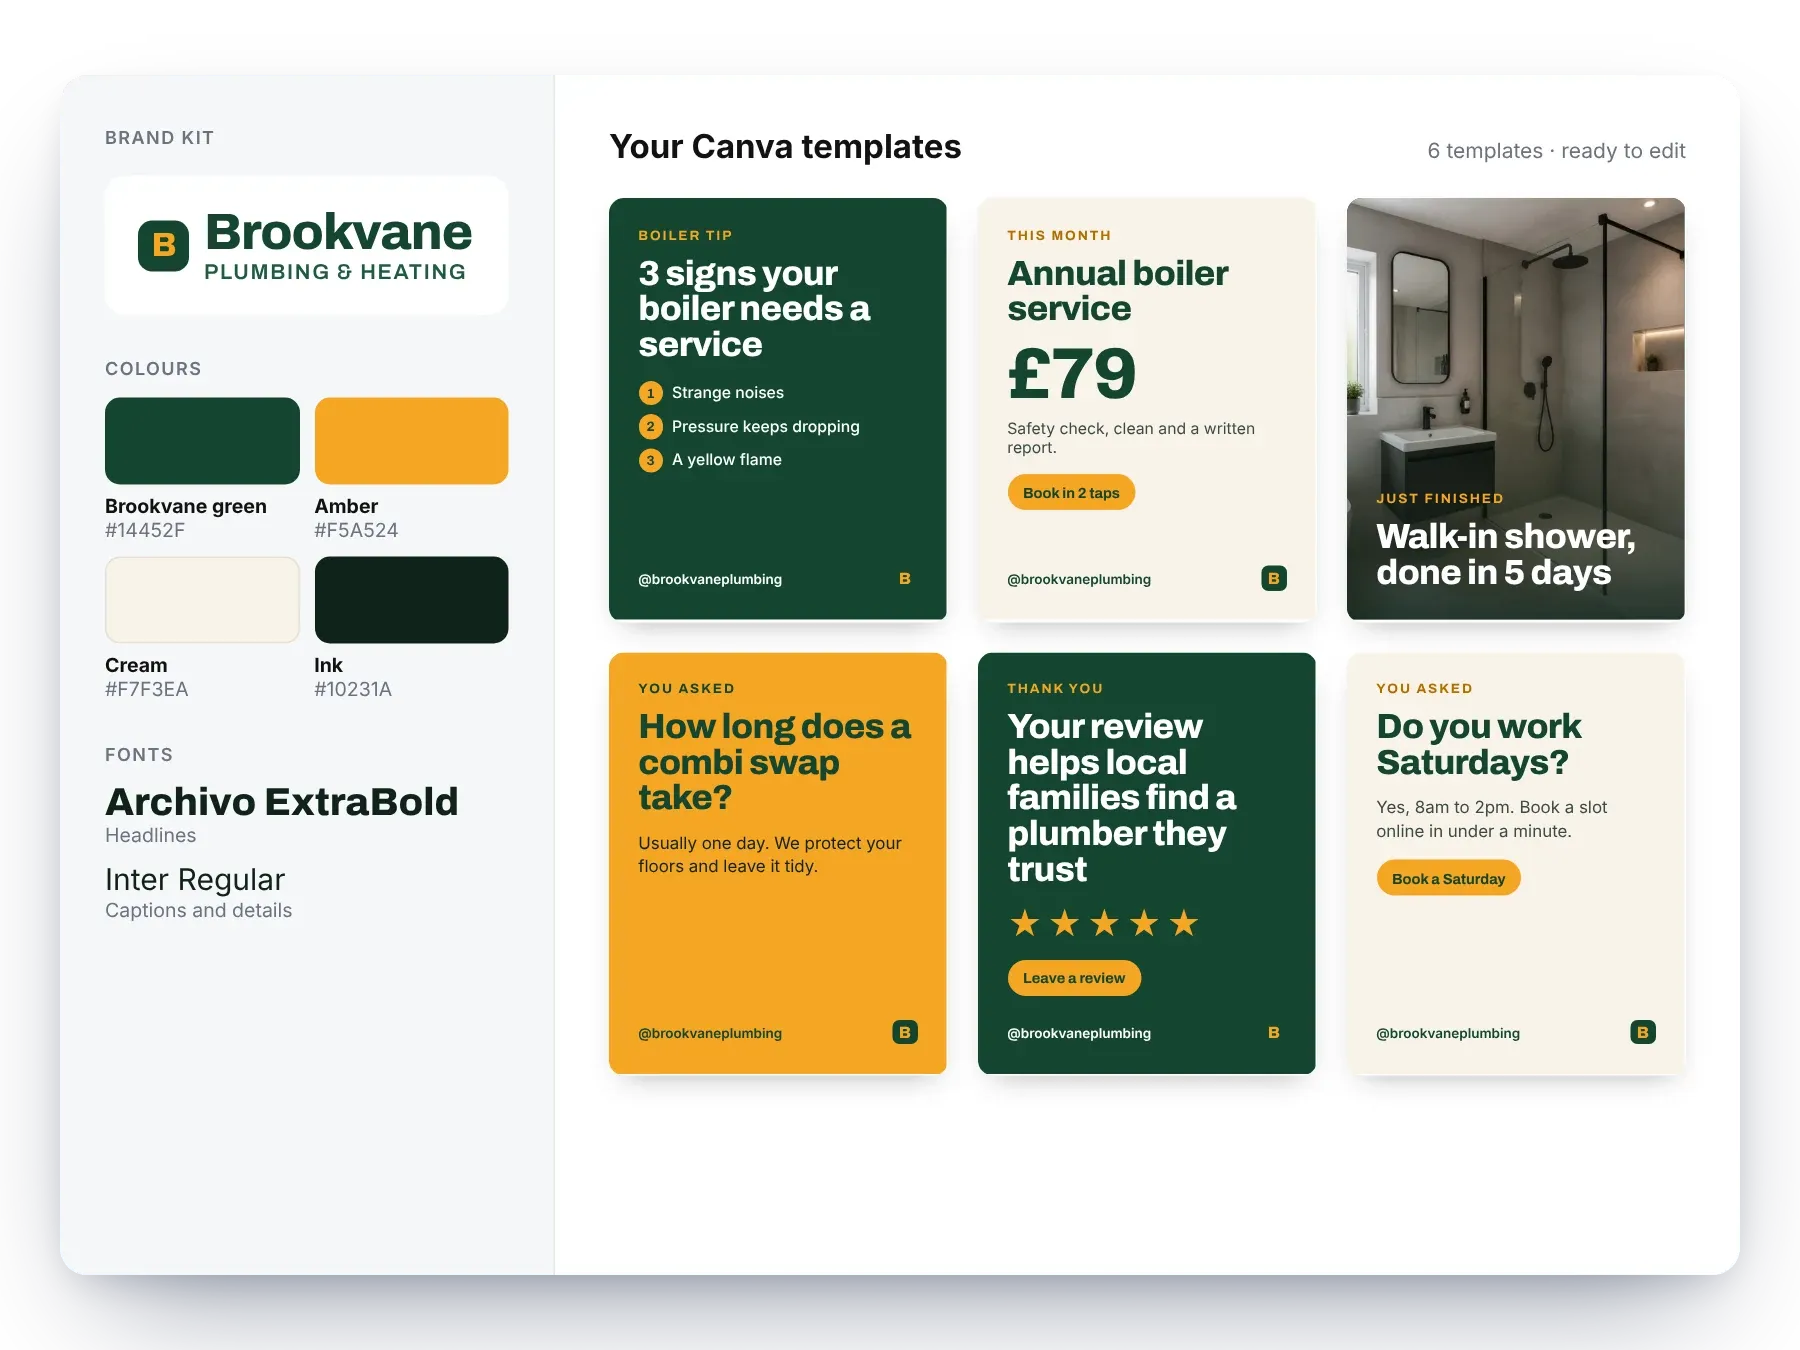Viewport: 1800px width, 1350px height.
Task: Click the COLOURS section label
Action: [153, 369]
